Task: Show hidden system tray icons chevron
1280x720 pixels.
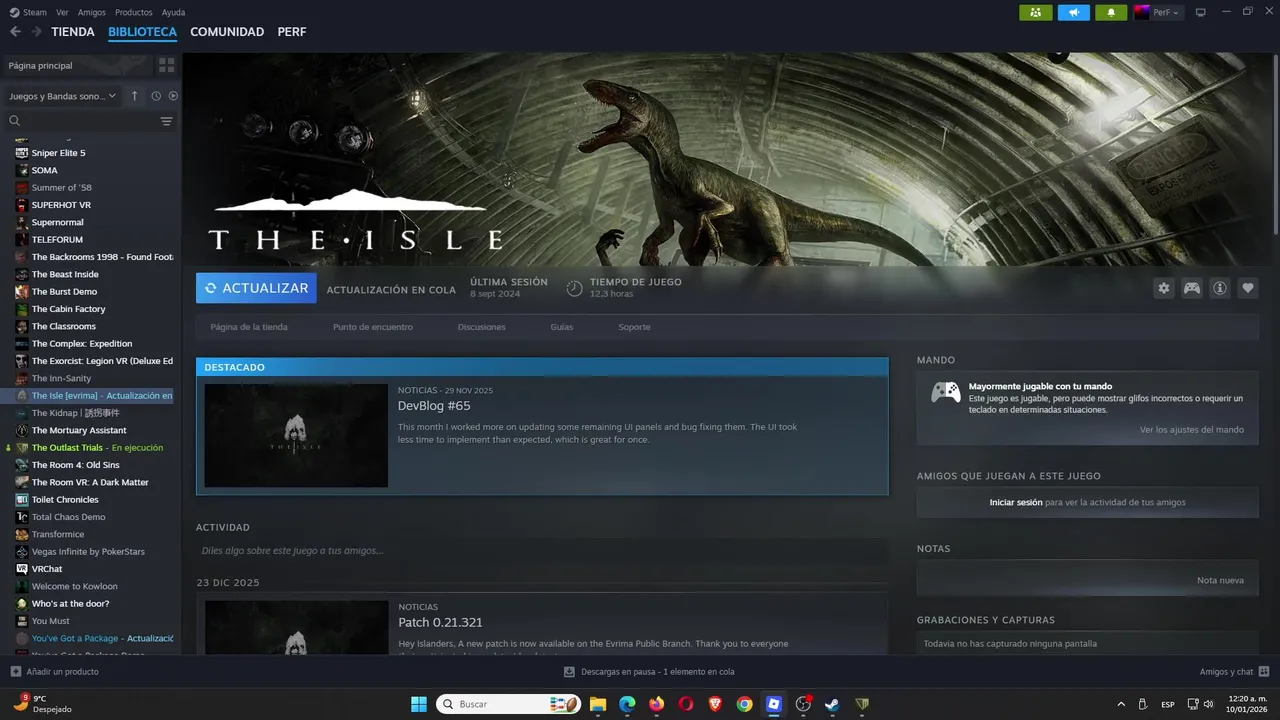Action: (x=1120, y=704)
